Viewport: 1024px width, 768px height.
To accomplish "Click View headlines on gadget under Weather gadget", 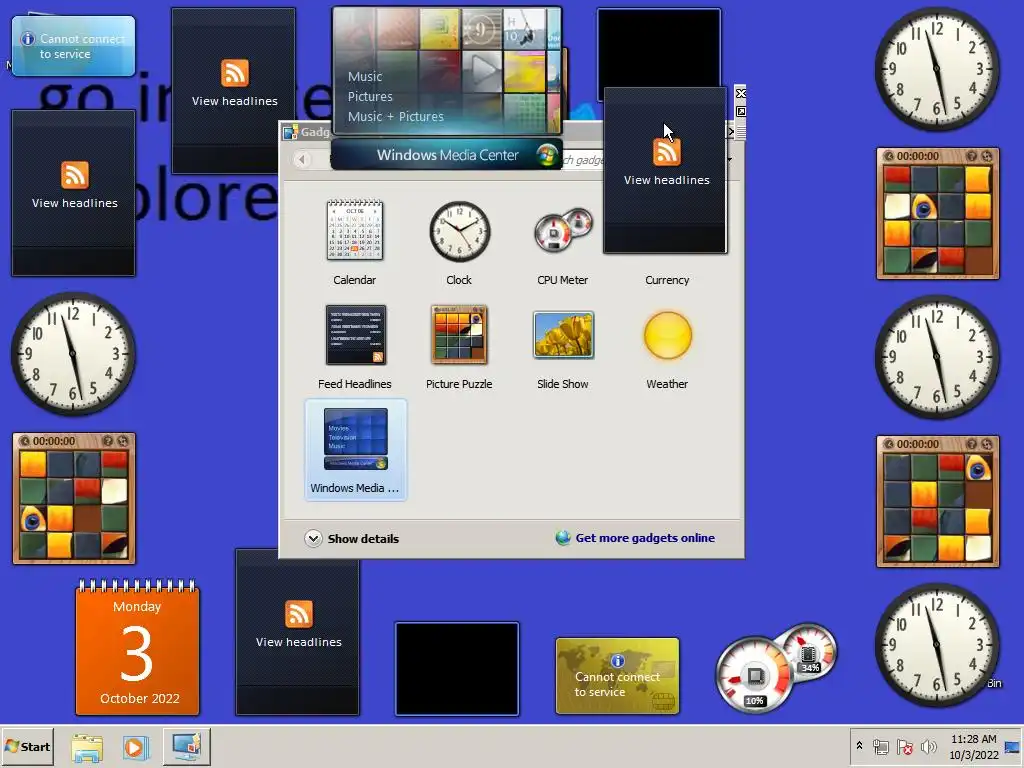I will pos(74,203).
